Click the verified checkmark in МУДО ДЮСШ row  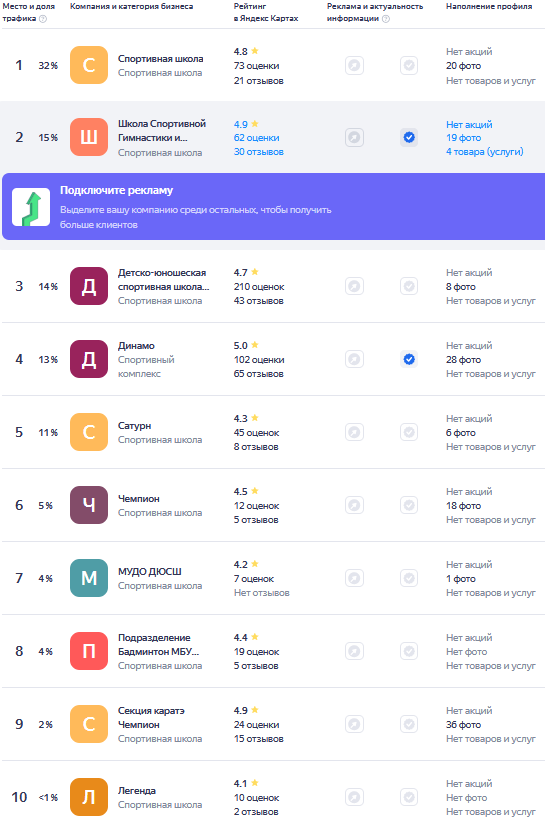[409, 578]
